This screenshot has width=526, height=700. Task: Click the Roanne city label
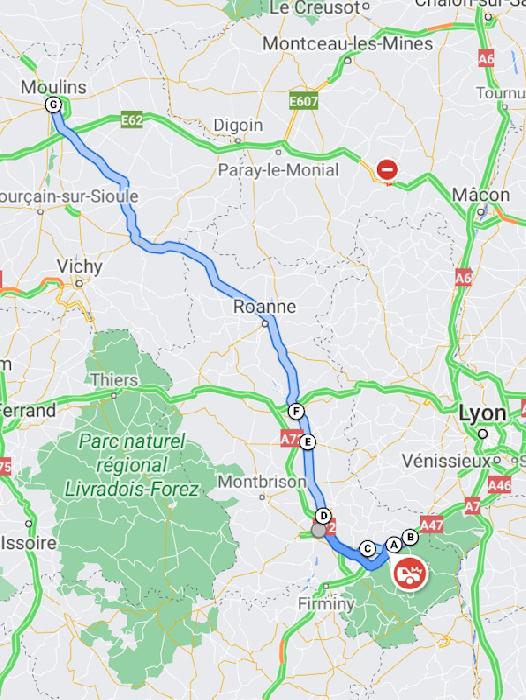coord(264,307)
